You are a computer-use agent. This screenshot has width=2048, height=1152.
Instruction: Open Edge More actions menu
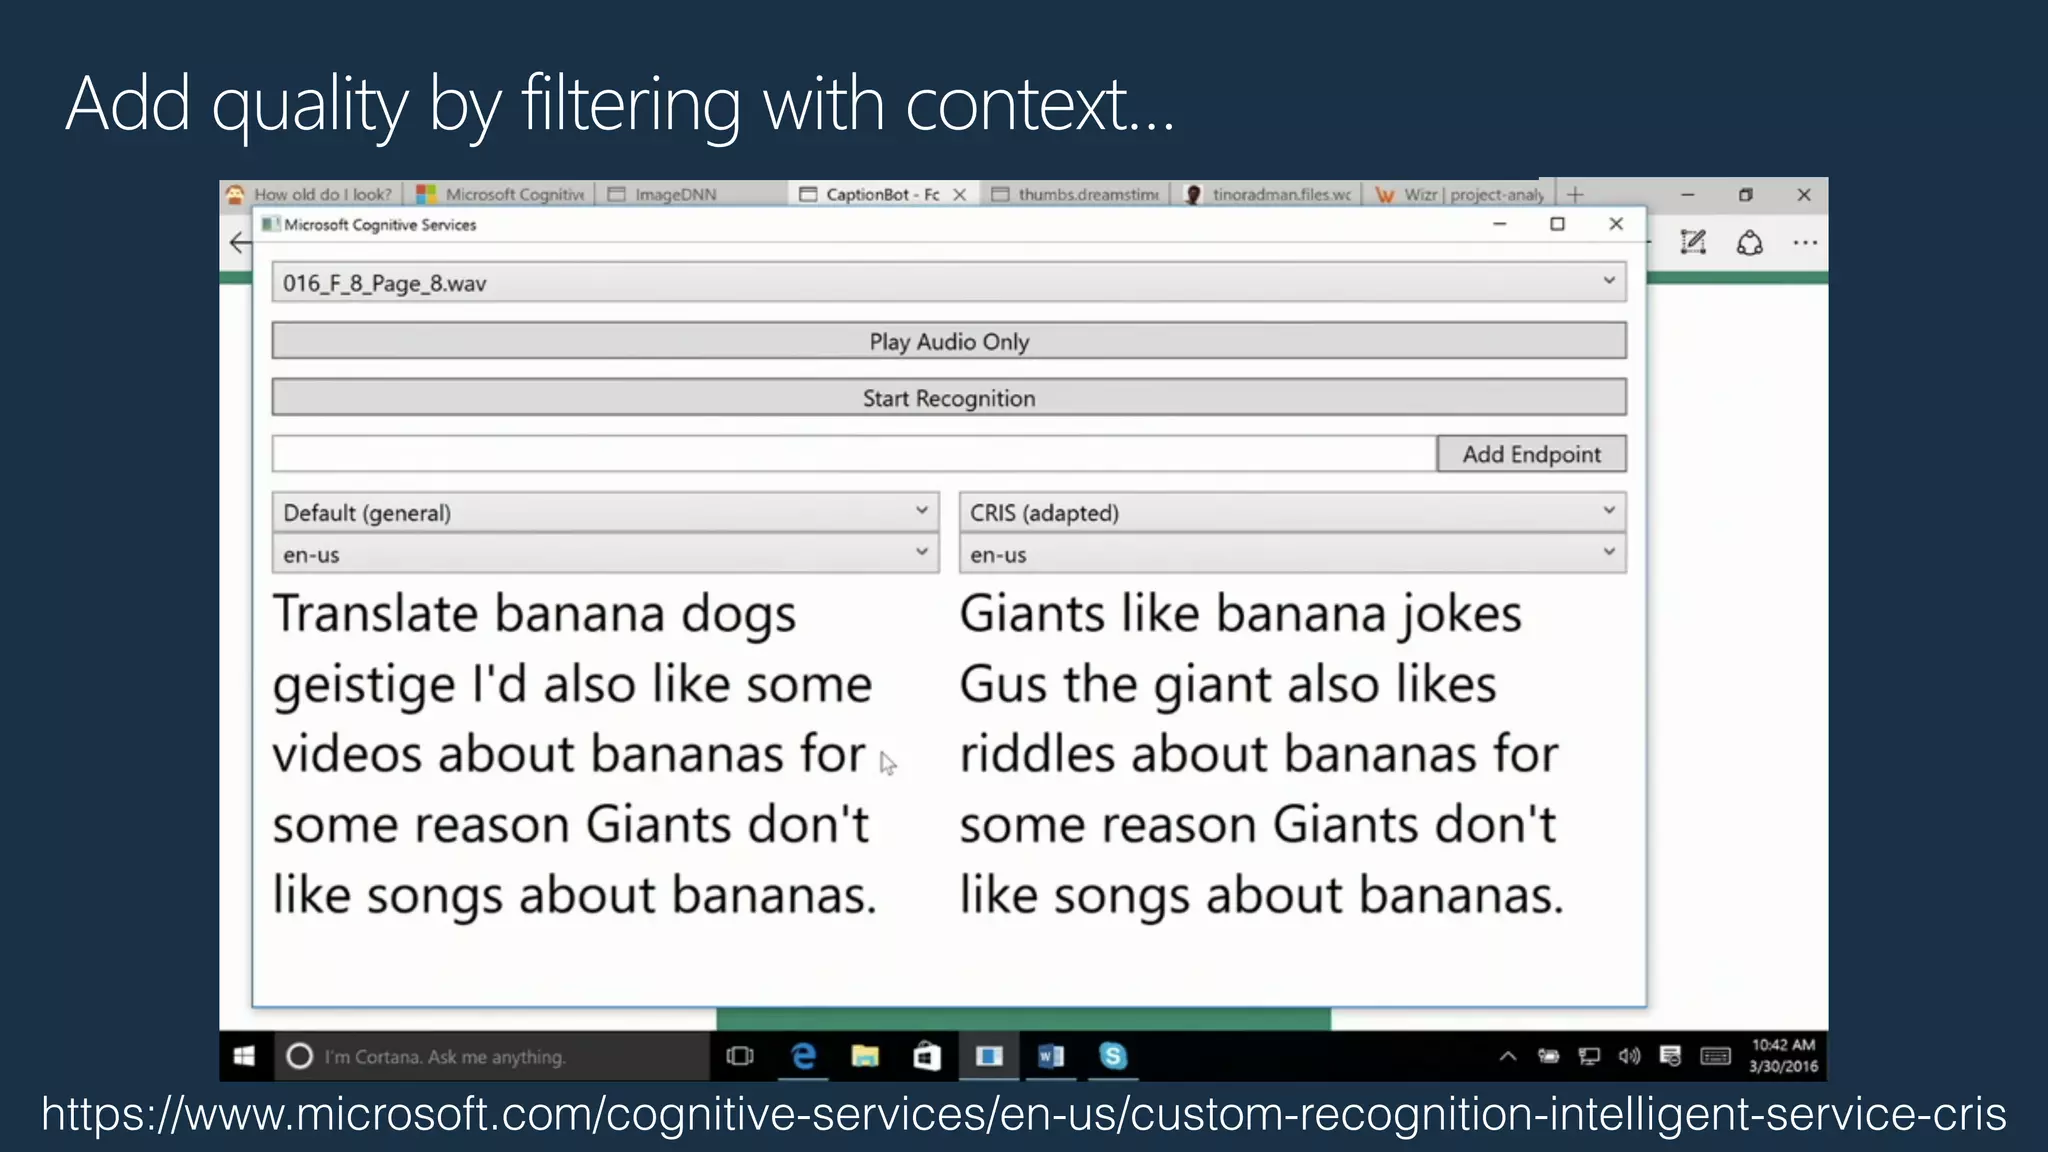click(1805, 242)
